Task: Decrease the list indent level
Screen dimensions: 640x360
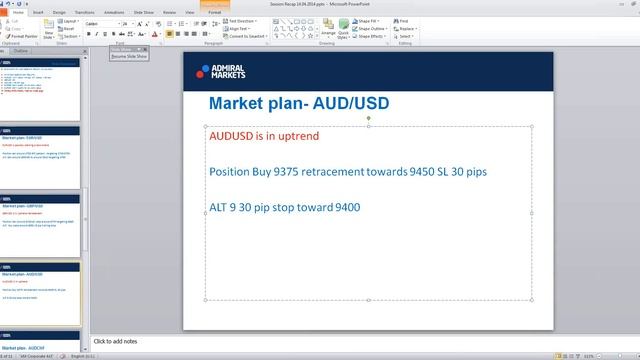Action: pos(196,24)
